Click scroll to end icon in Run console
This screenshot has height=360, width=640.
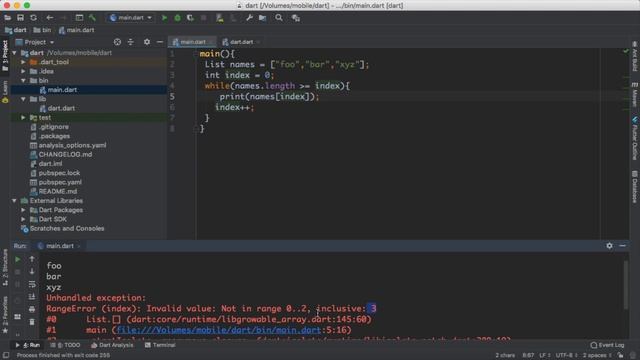[x=32, y=297]
